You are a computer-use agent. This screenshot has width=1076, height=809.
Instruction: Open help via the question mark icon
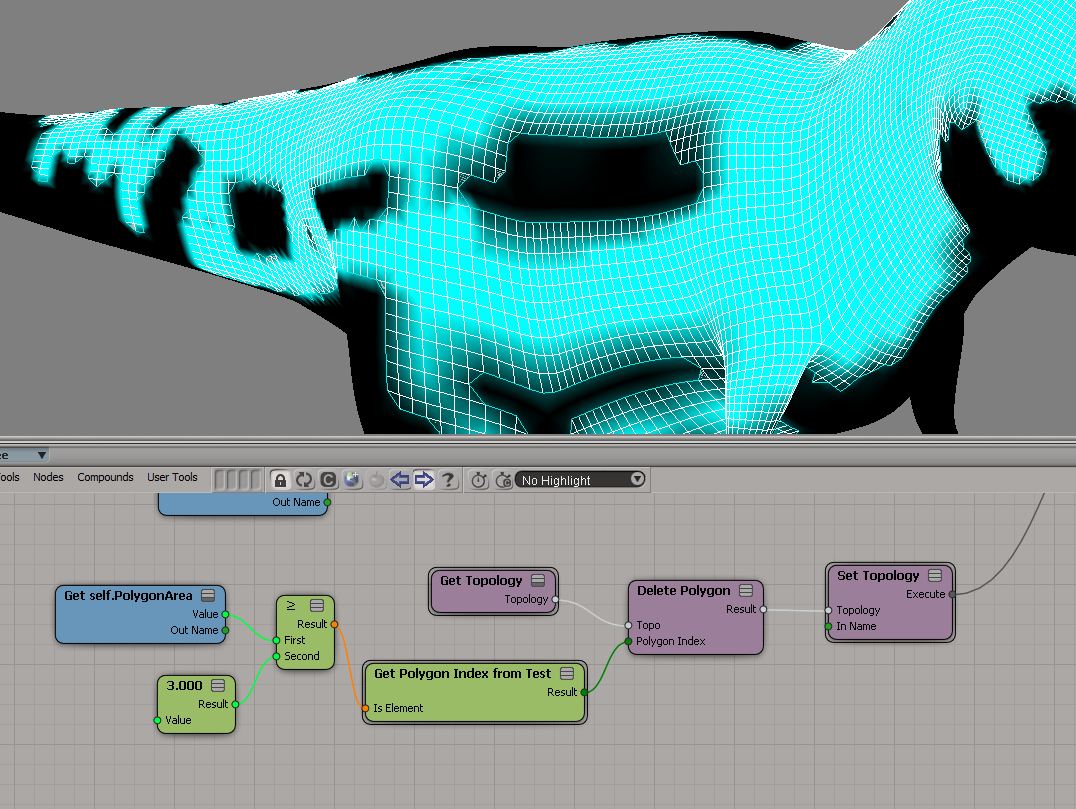tap(448, 480)
